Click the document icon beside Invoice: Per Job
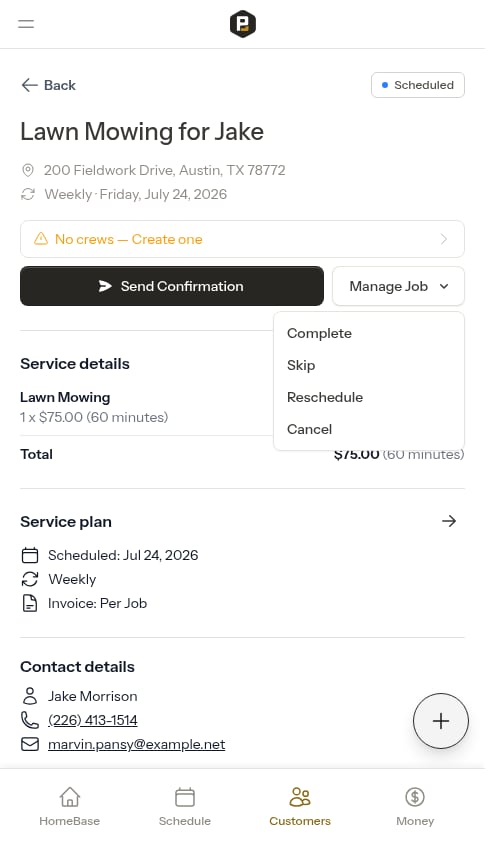Viewport: 500px width, 845px height. coord(30,603)
